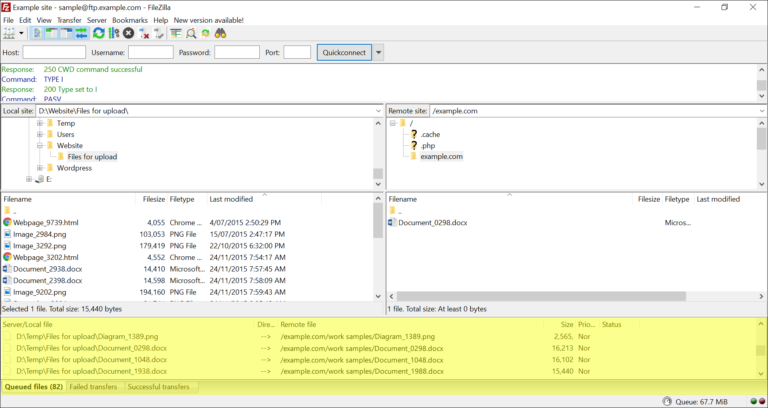
Task: Select remote file Document_0298.docx
Action: point(433,222)
